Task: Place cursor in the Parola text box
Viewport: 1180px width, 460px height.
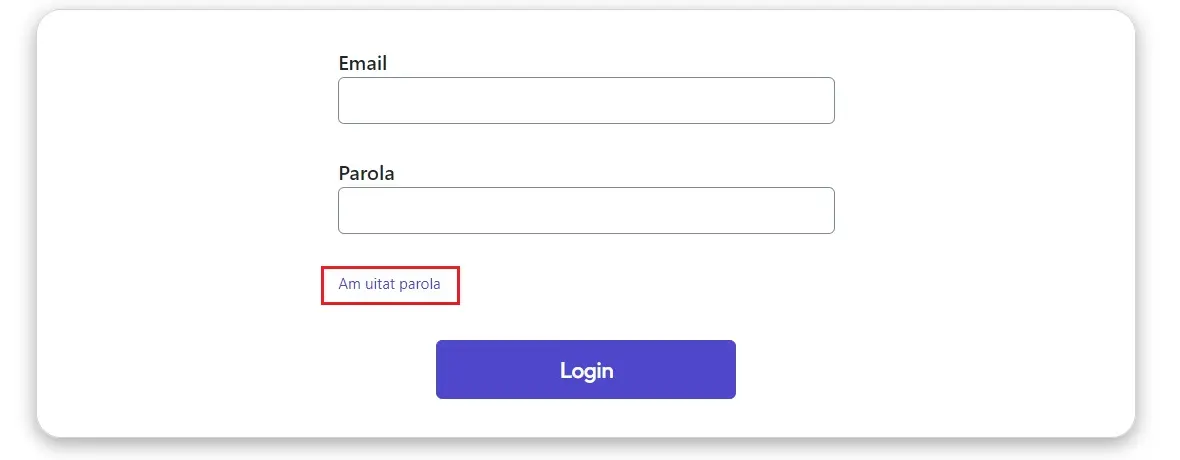Action: (x=586, y=210)
